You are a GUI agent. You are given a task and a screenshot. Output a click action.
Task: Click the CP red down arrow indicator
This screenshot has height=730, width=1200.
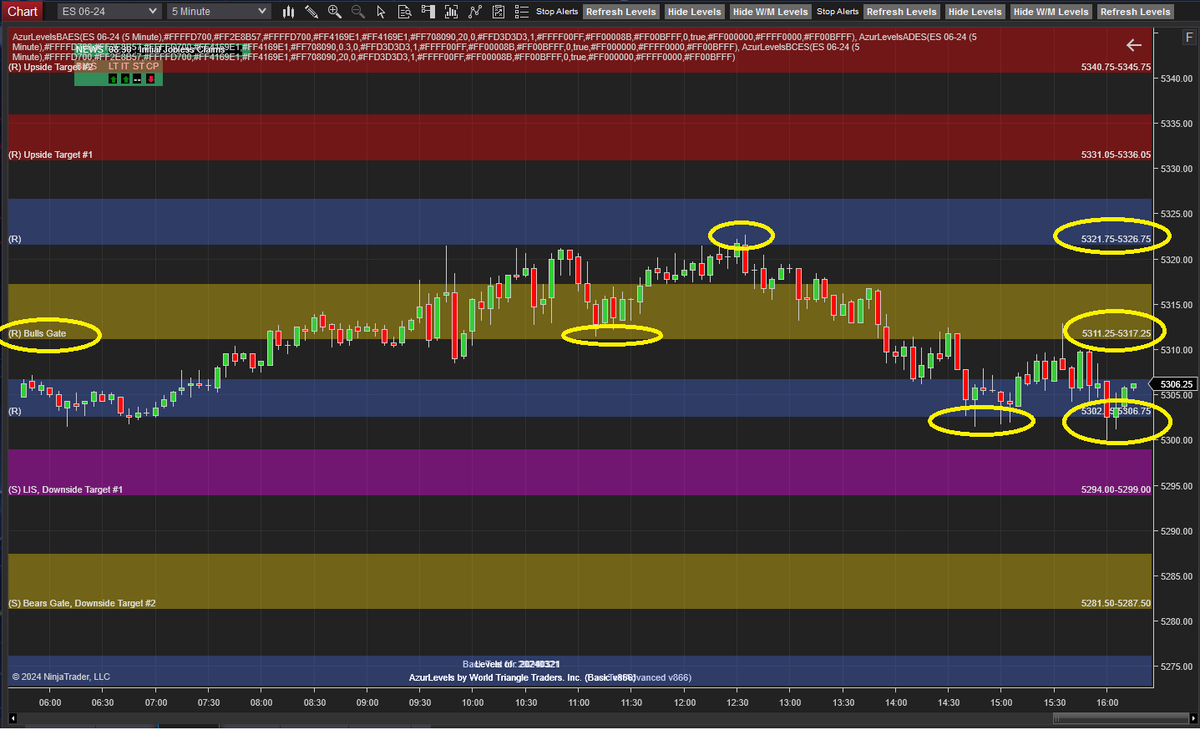pos(152,77)
